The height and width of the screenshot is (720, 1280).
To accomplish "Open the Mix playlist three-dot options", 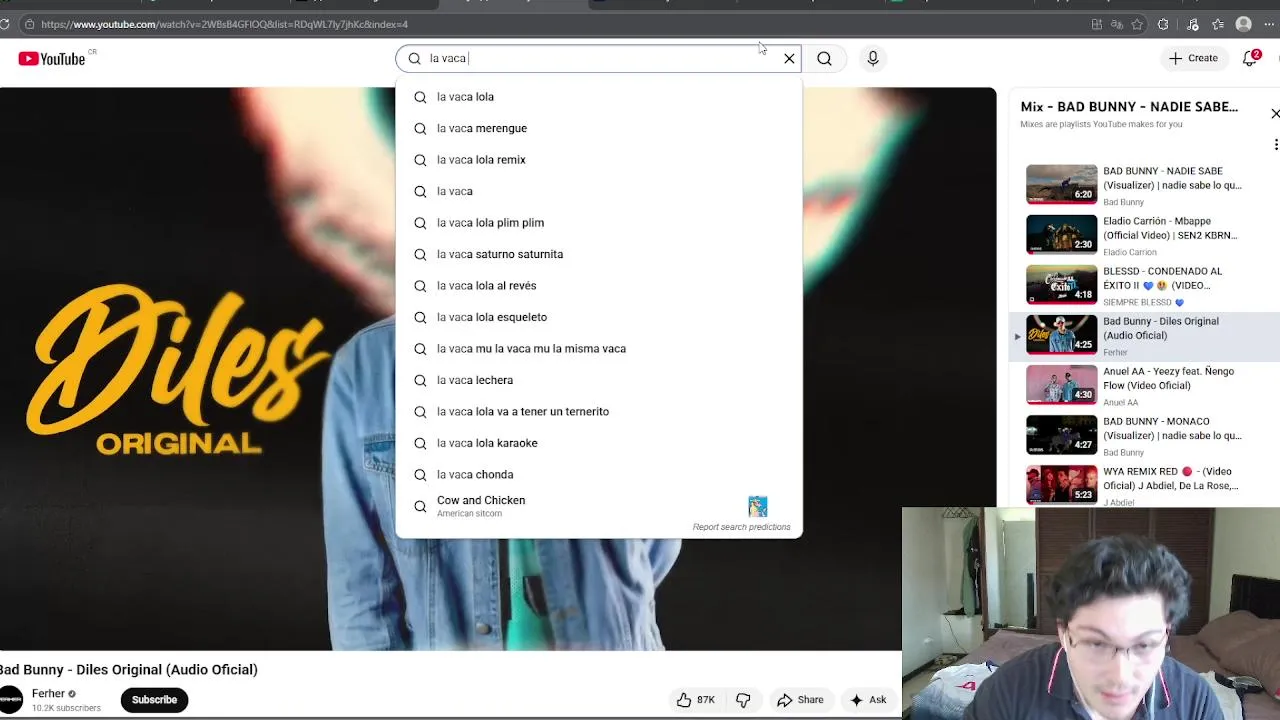I will coord(1276,145).
